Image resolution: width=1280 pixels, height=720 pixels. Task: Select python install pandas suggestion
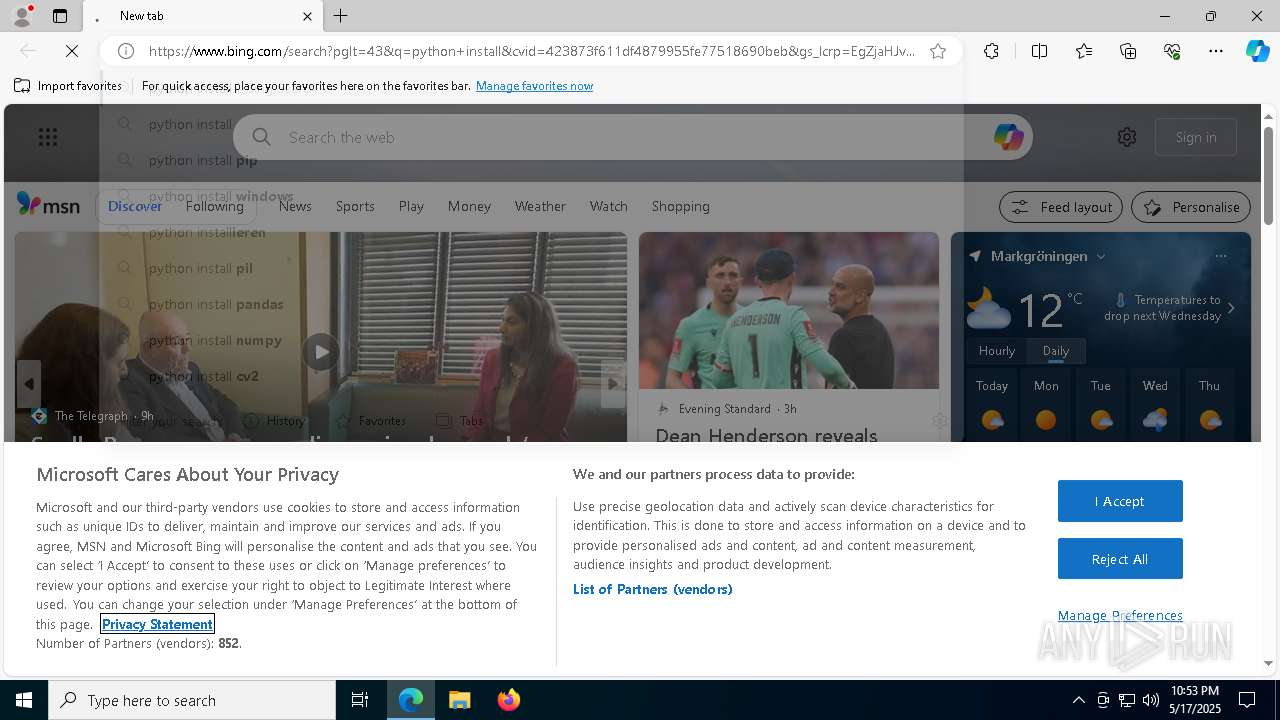[216, 304]
